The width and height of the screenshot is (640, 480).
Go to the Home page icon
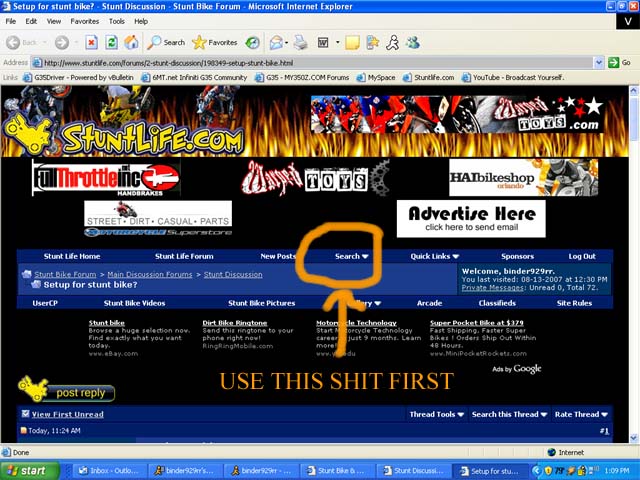[x=131, y=42]
